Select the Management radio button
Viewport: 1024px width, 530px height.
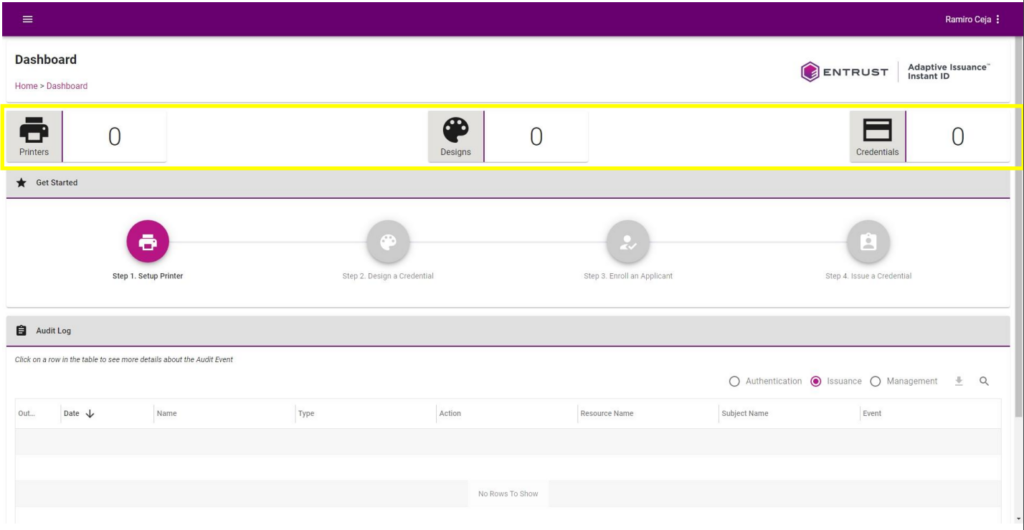coord(876,381)
